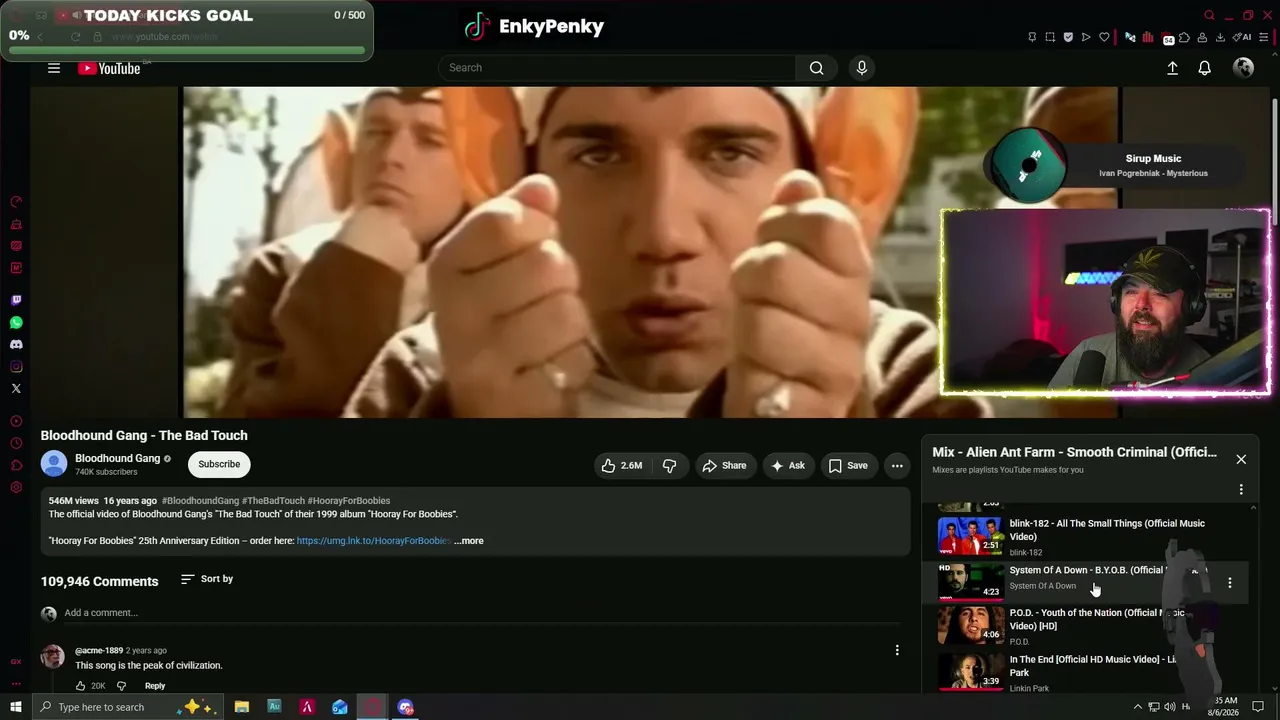Image resolution: width=1280 pixels, height=720 pixels.
Task: Open the #BloodhoundGang hashtag
Action: click(x=200, y=501)
